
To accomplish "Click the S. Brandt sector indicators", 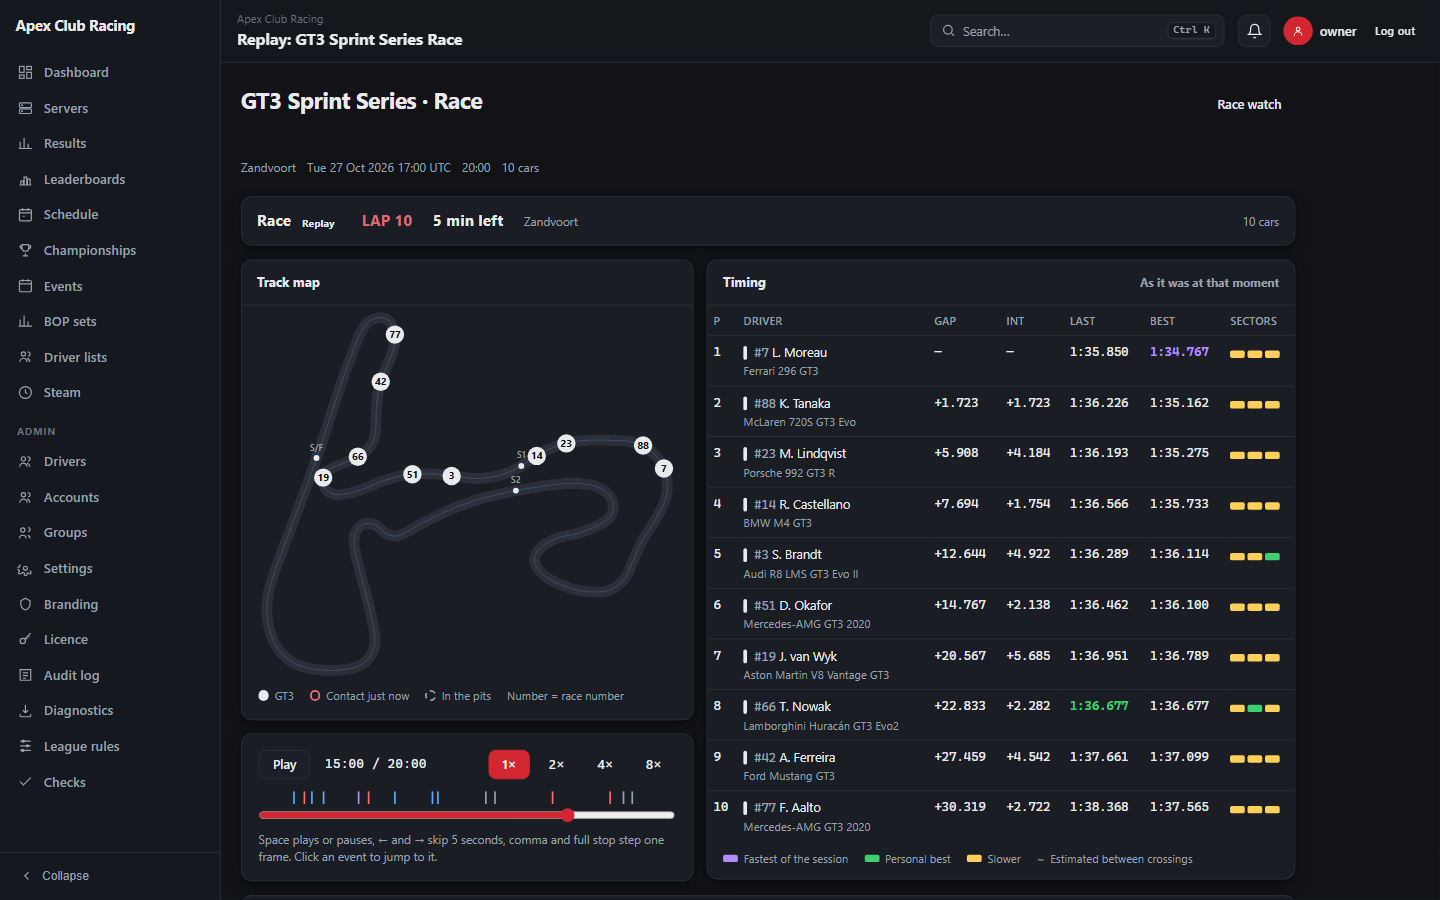I will coord(1255,557).
